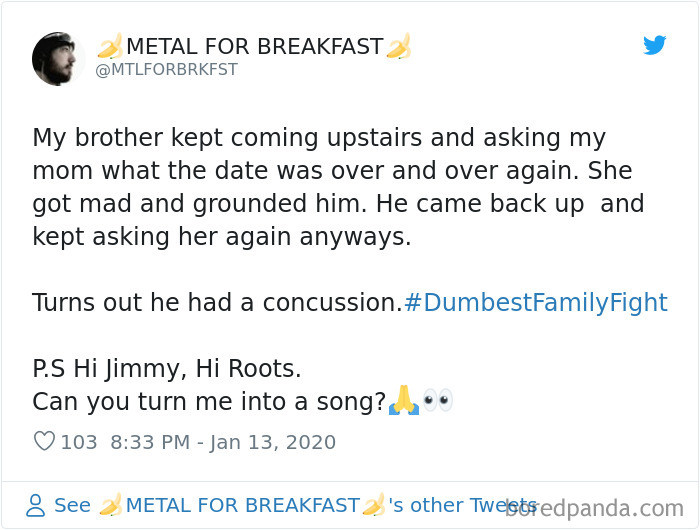
Task: Open the 8:33 PM - Jan 13, 2020 timestamp
Action: (223, 442)
